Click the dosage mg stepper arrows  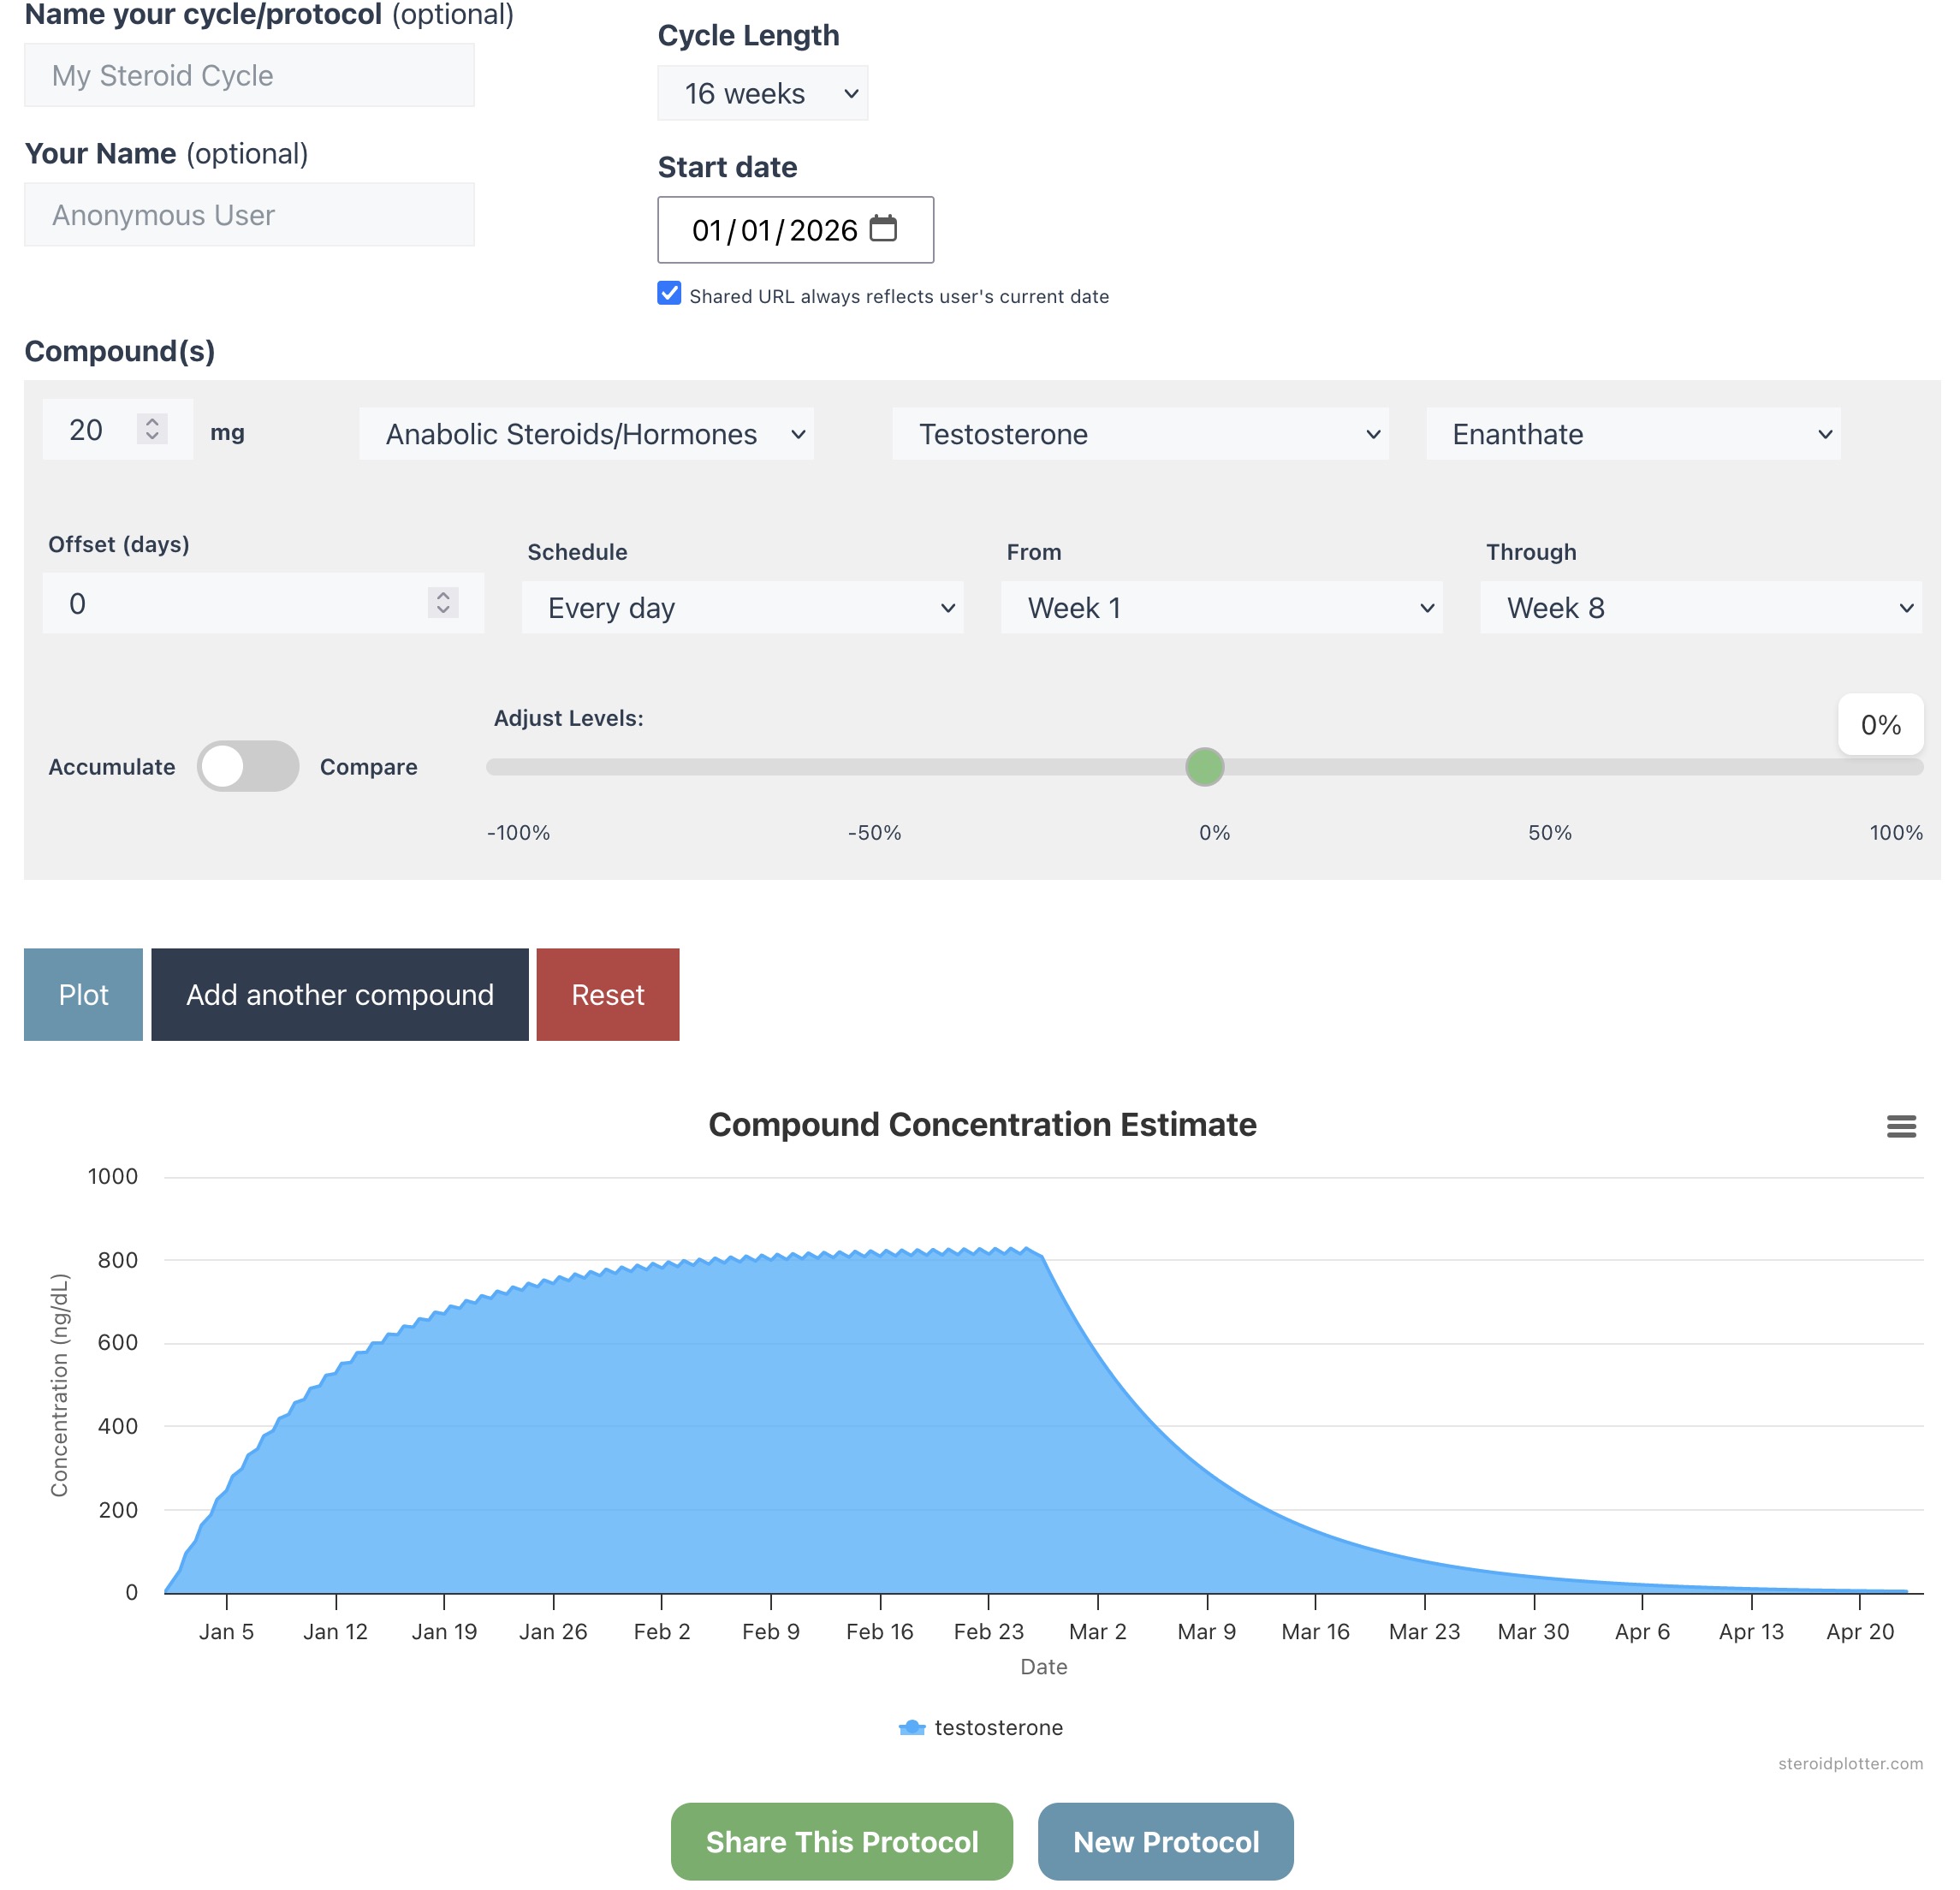coord(152,429)
